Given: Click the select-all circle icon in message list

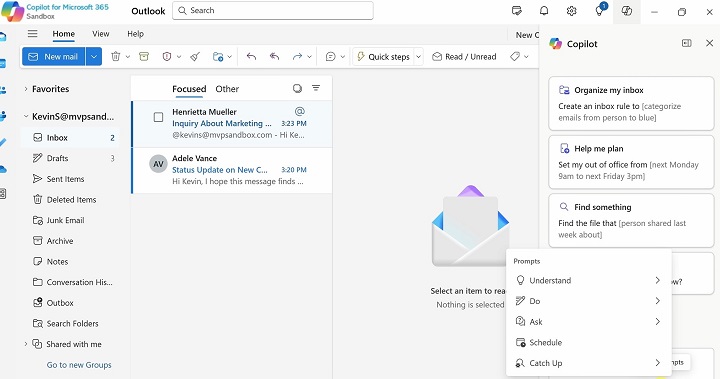Looking at the screenshot, I should [x=298, y=88].
